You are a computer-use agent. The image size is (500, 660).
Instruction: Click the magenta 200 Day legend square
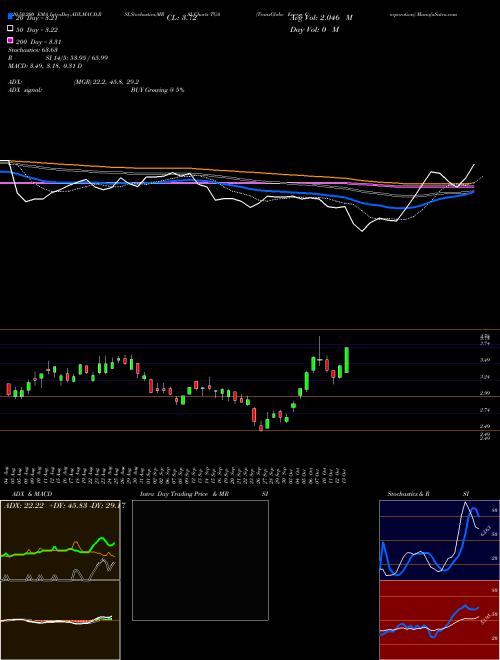tap(10, 40)
